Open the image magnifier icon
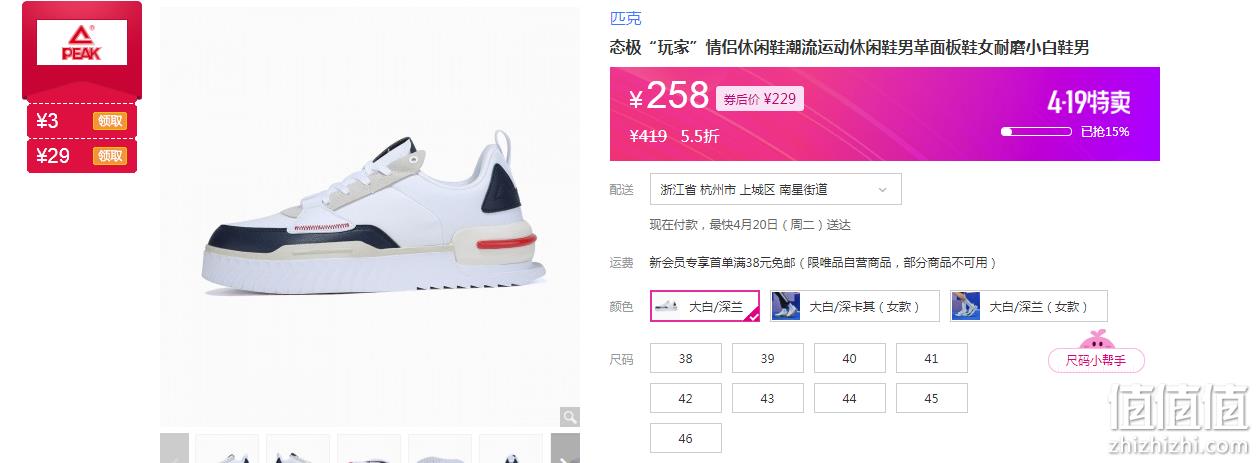The width and height of the screenshot is (1258, 463). pyautogui.click(x=569, y=417)
